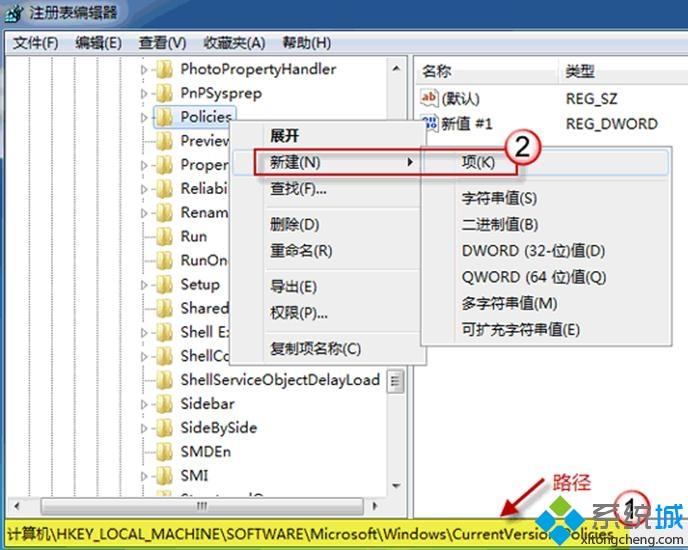
Task: Select the (默认) value name
Action: [x=461, y=99]
